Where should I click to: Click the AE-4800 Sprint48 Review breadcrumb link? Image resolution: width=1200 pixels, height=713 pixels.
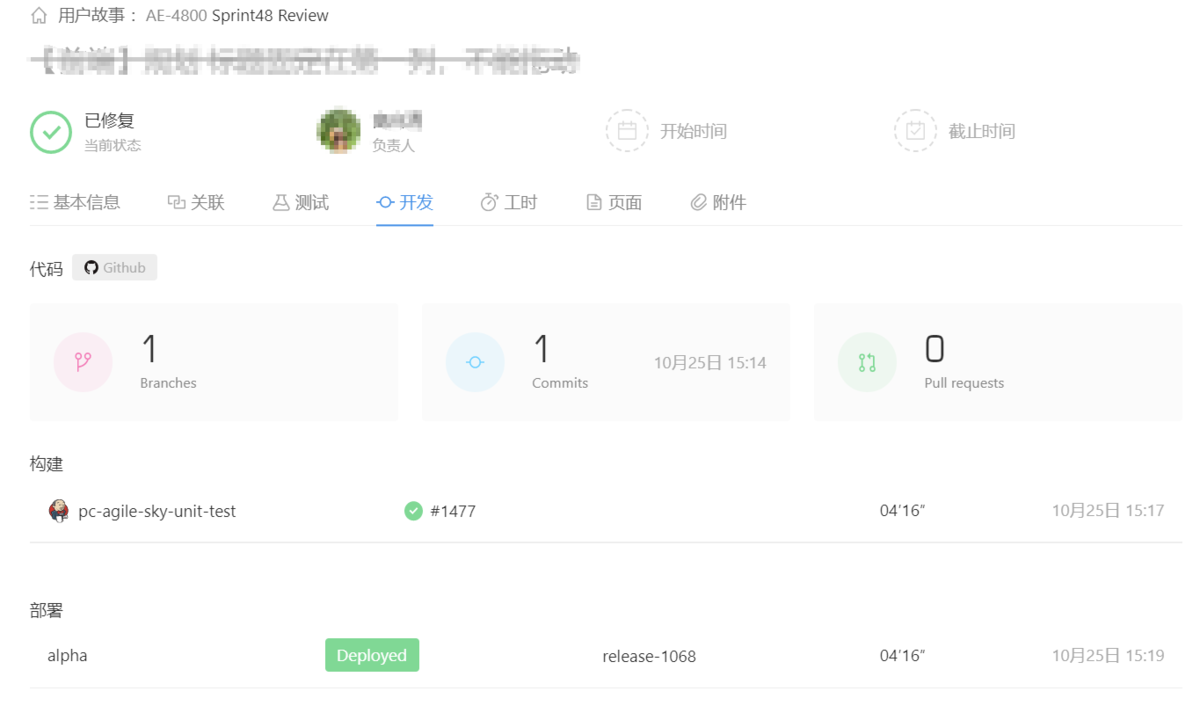(x=236, y=15)
